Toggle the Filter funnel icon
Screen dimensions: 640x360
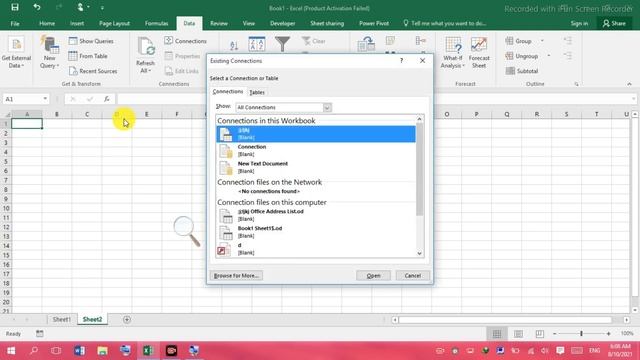pyautogui.click(x=282, y=44)
